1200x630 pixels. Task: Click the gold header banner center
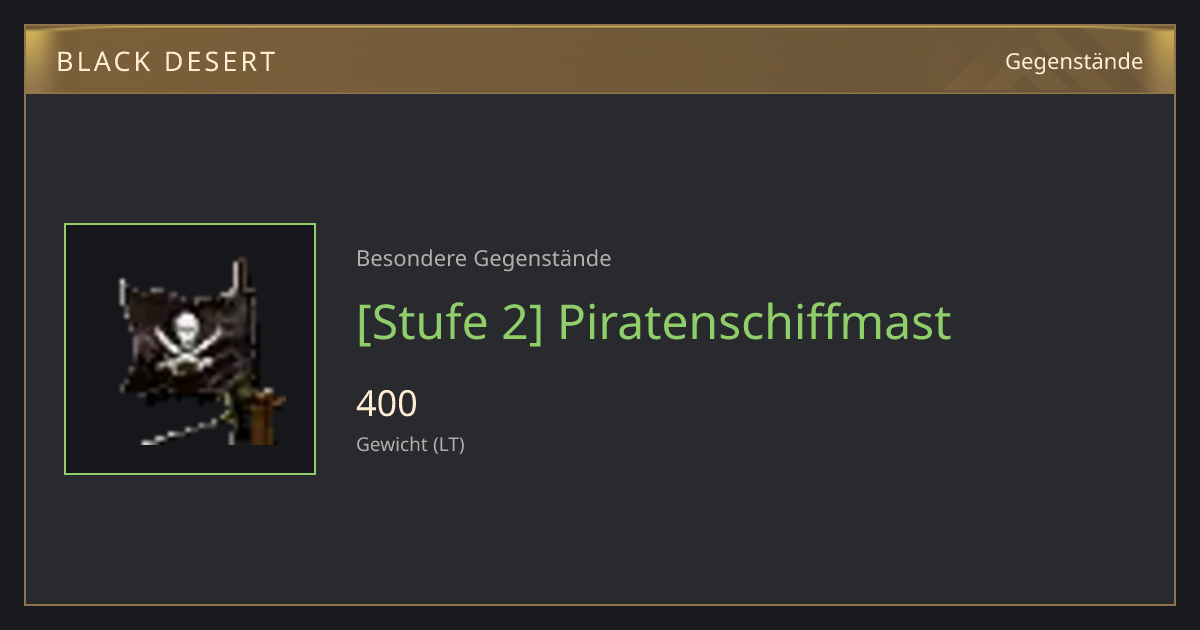pos(600,60)
